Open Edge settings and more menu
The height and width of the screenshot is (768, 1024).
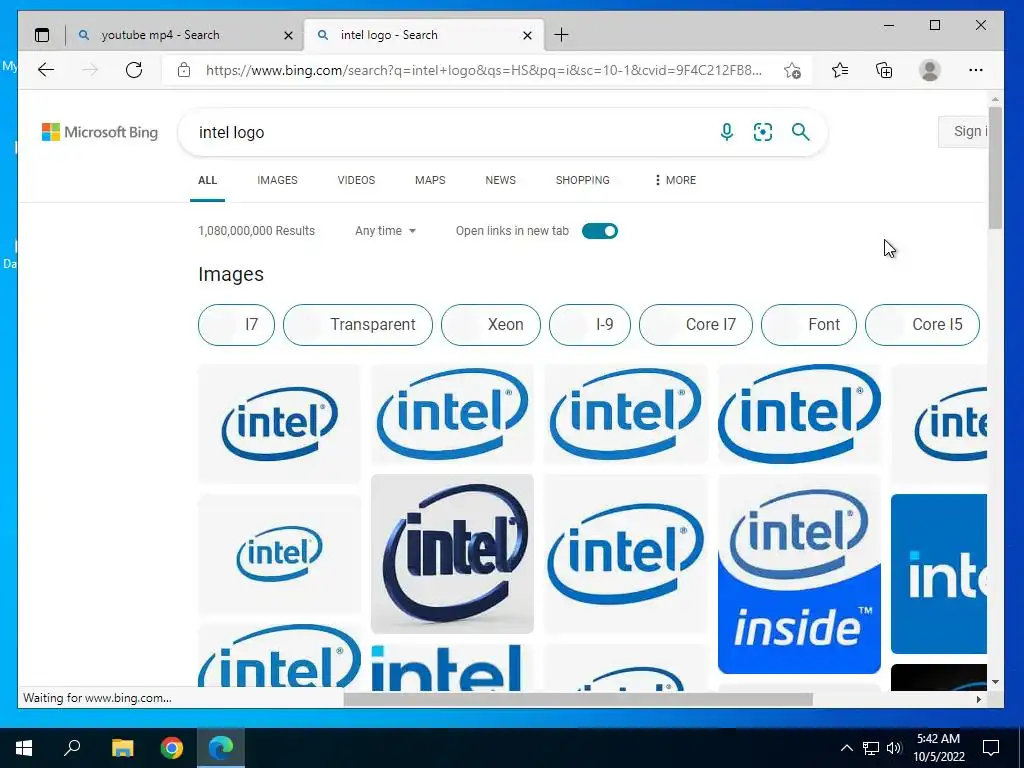click(976, 70)
